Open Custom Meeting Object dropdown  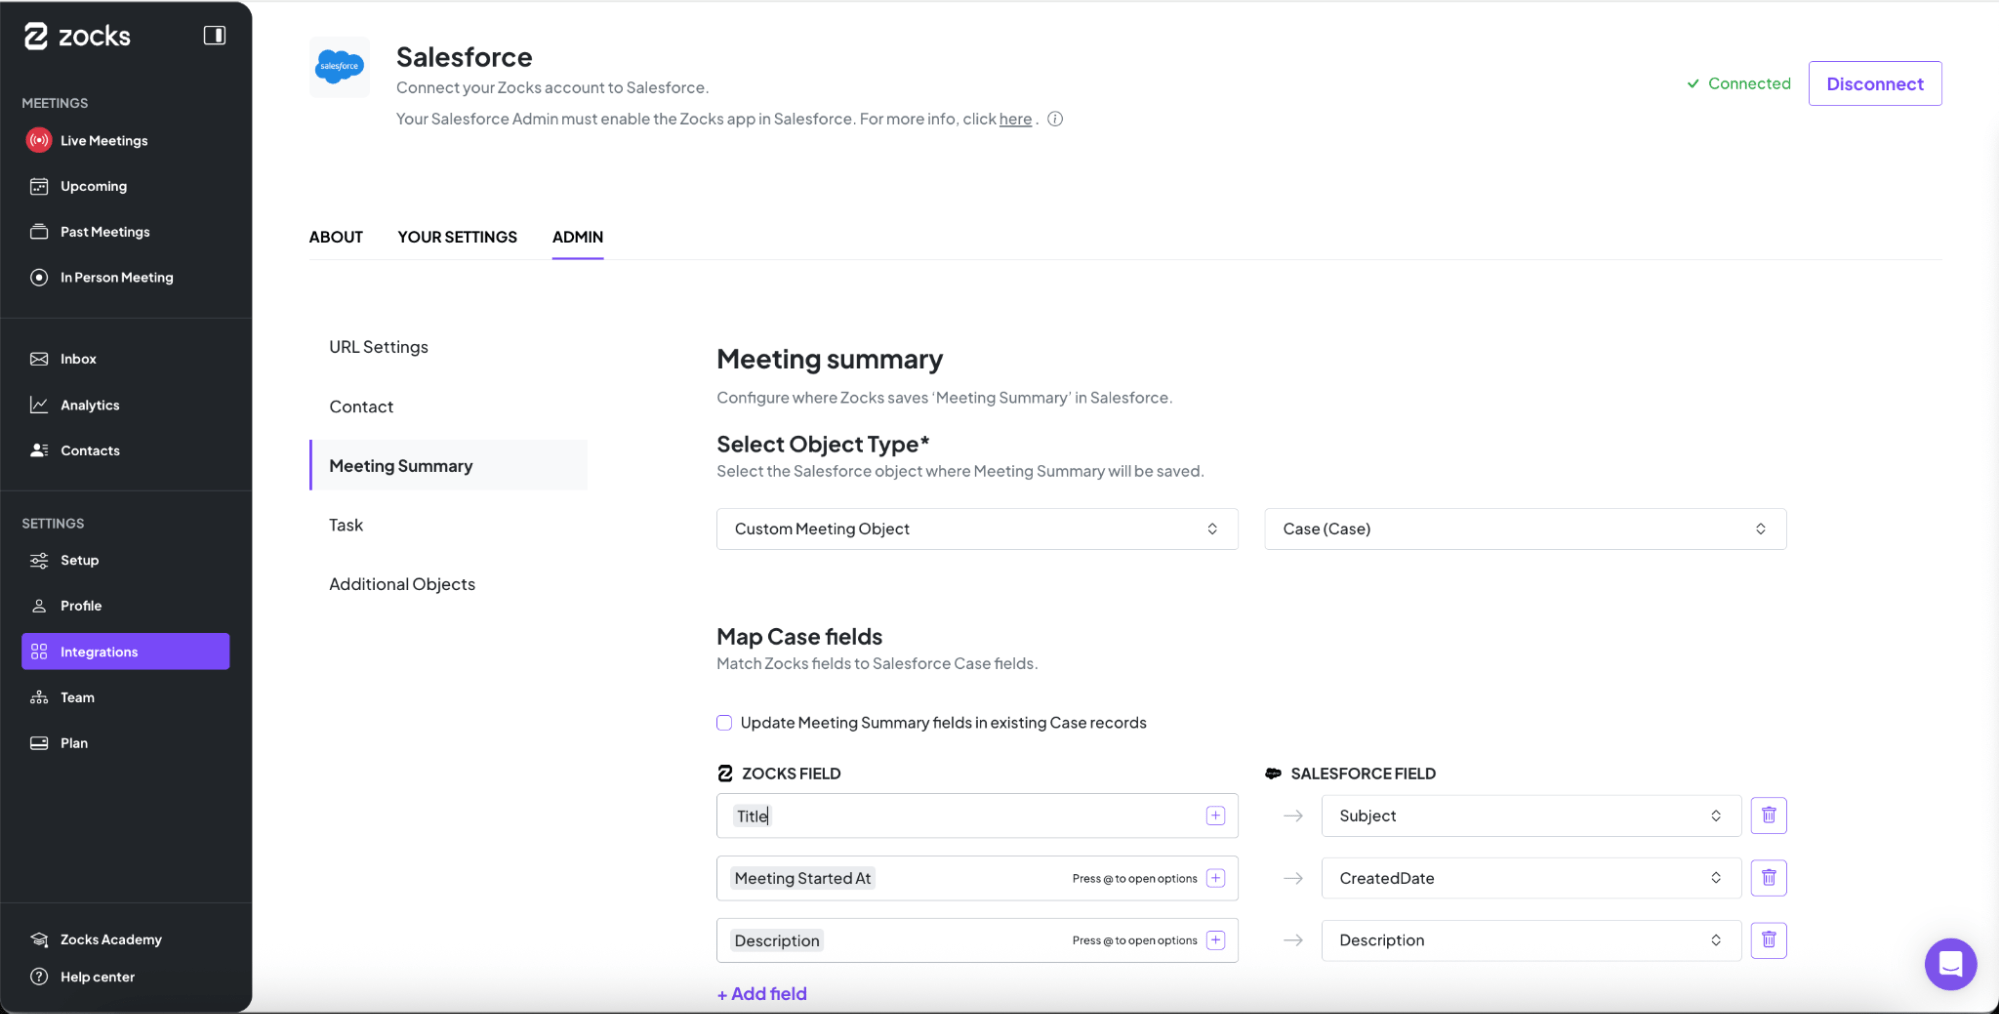click(977, 529)
